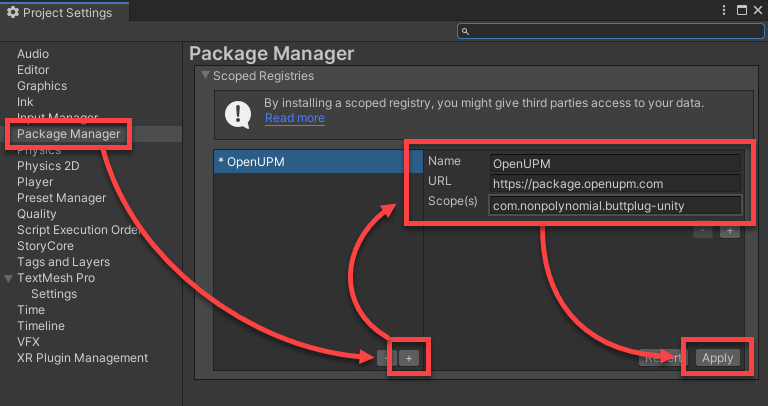Screen dimensions: 768x406
Task: Open Timeline settings category
Action: 41,326
